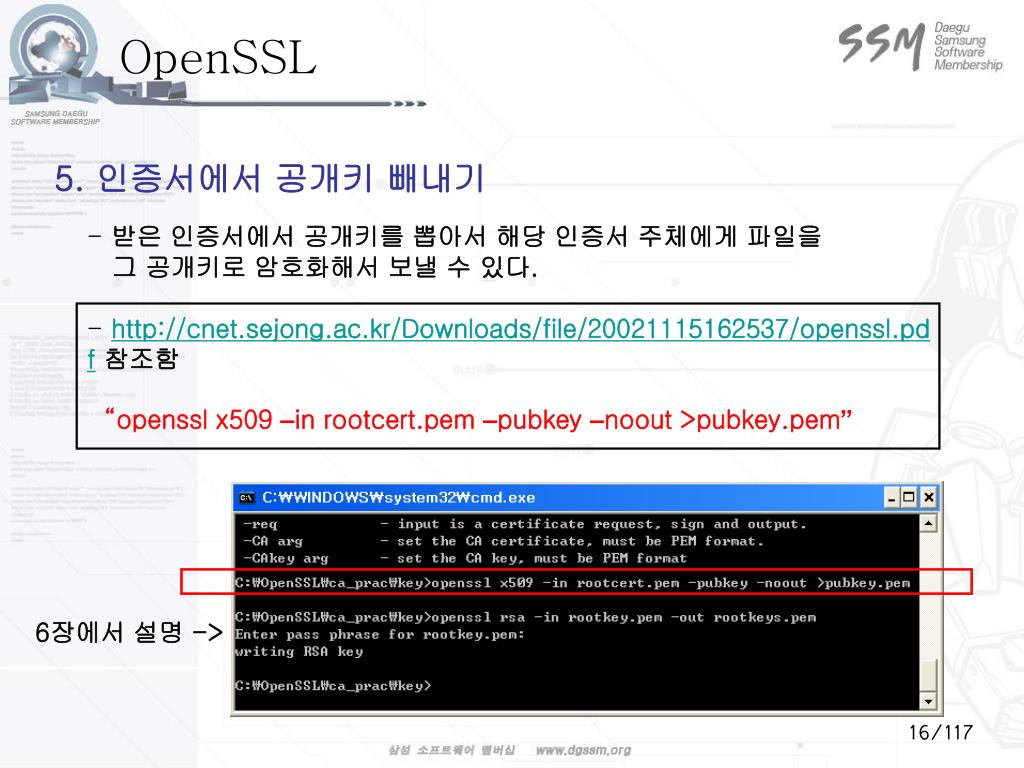Image resolution: width=1024 pixels, height=768 pixels.
Task: Click the last command prompt line in cmd
Action: pyautogui.click(x=332, y=686)
